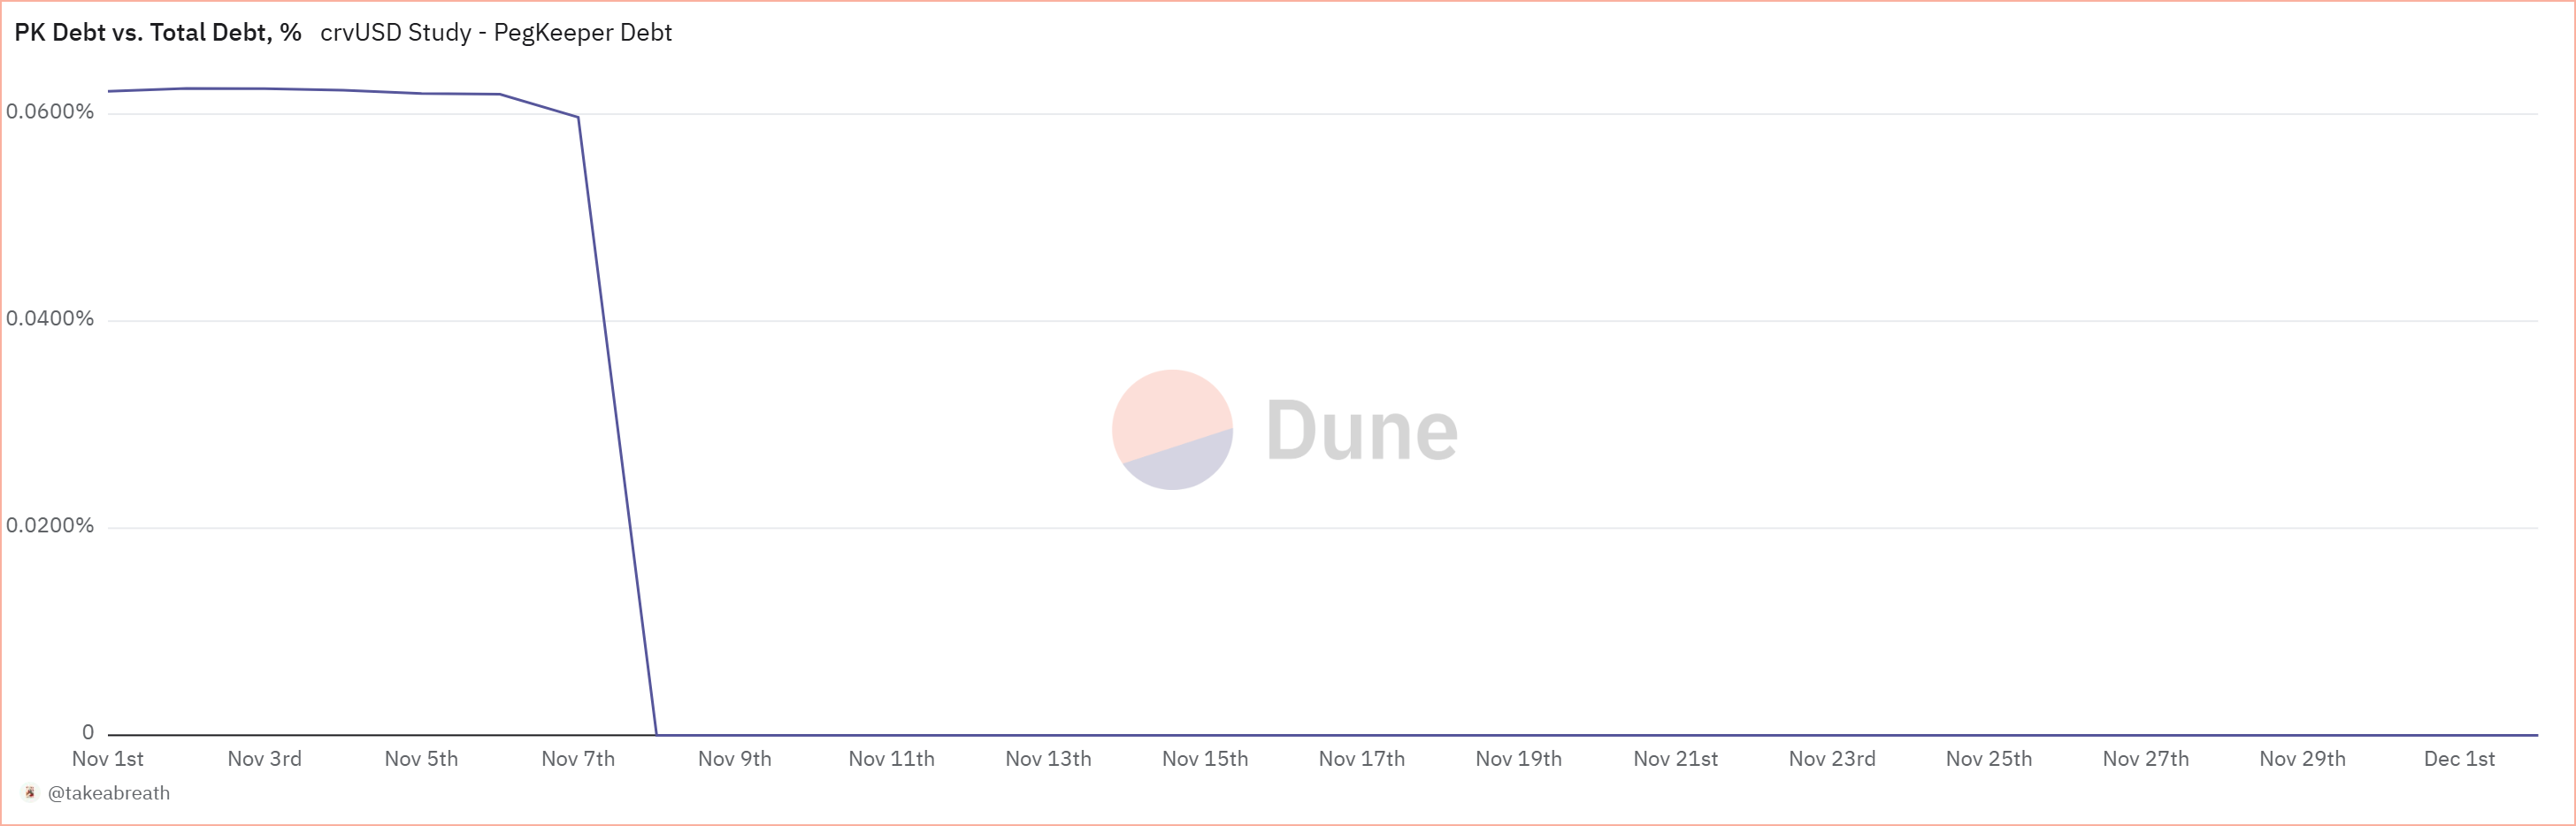Image resolution: width=2576 pixels, height=826 pixels.
Task: Select the Nov 27th axis label
Action: (2146, 759)
